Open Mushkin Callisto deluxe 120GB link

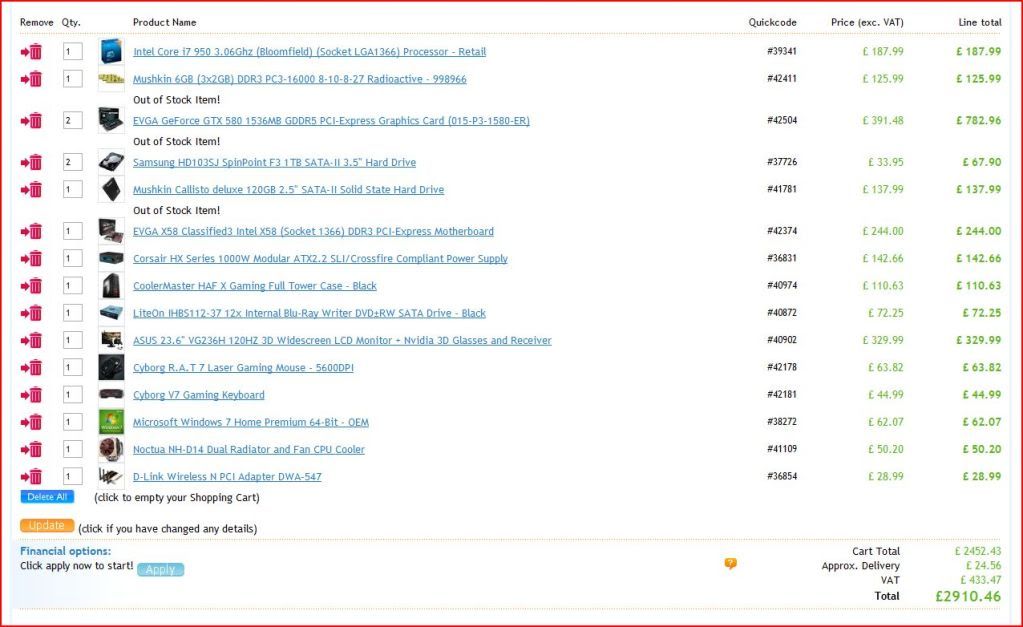click(x=288, y=190)
